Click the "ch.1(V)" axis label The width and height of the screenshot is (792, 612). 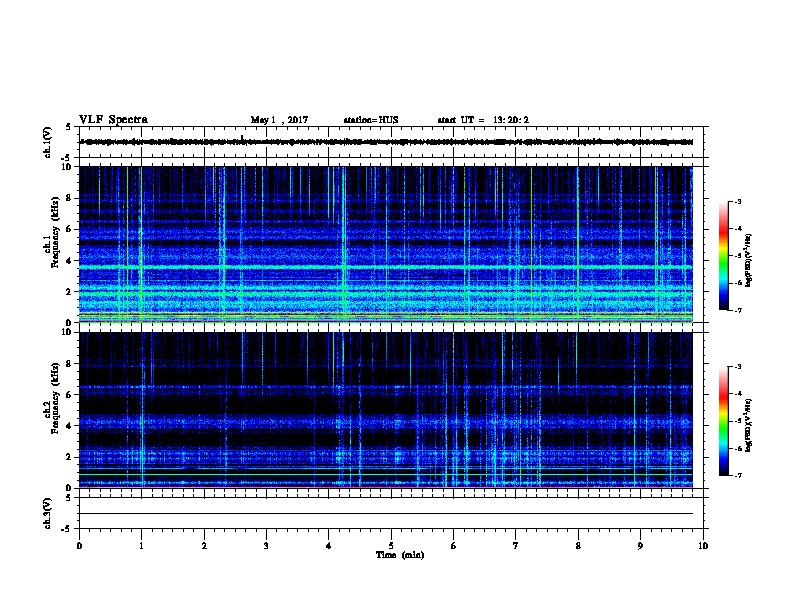click(47, 142)
